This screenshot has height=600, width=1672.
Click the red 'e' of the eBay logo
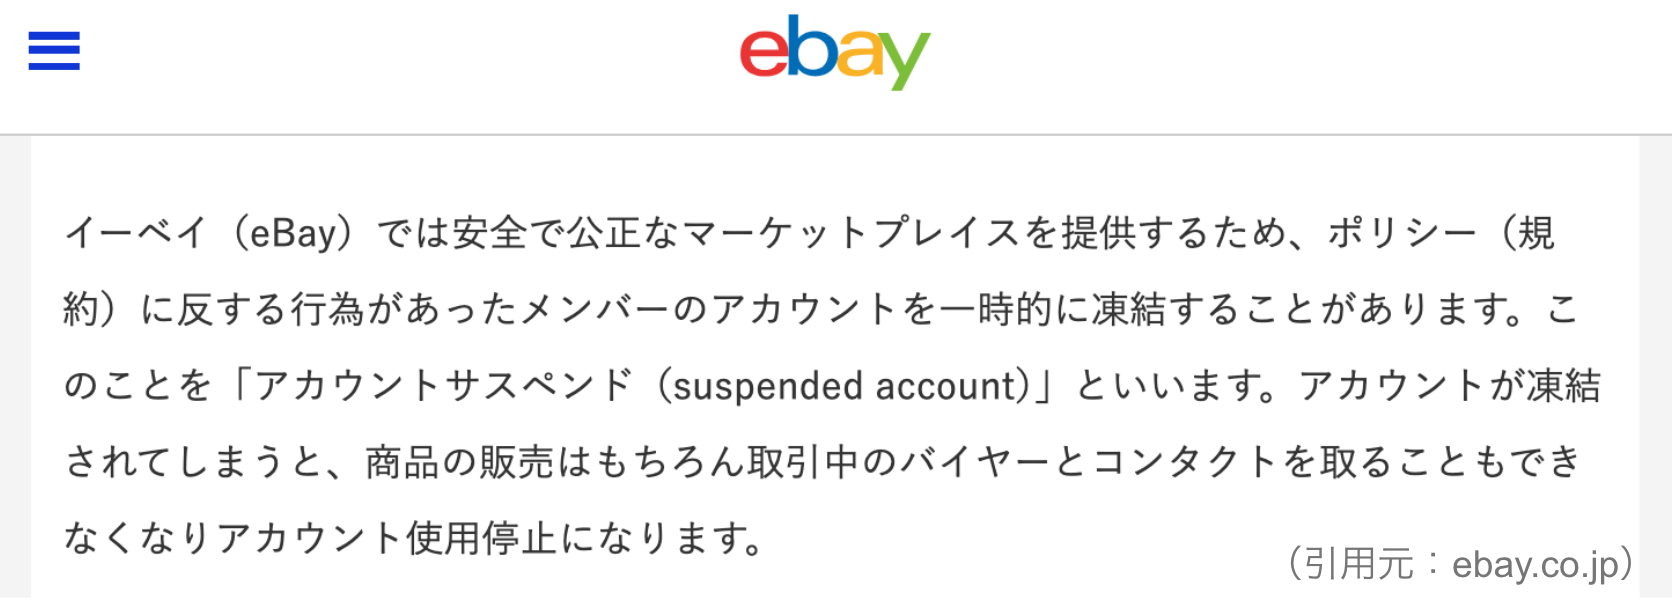point(762,54)
